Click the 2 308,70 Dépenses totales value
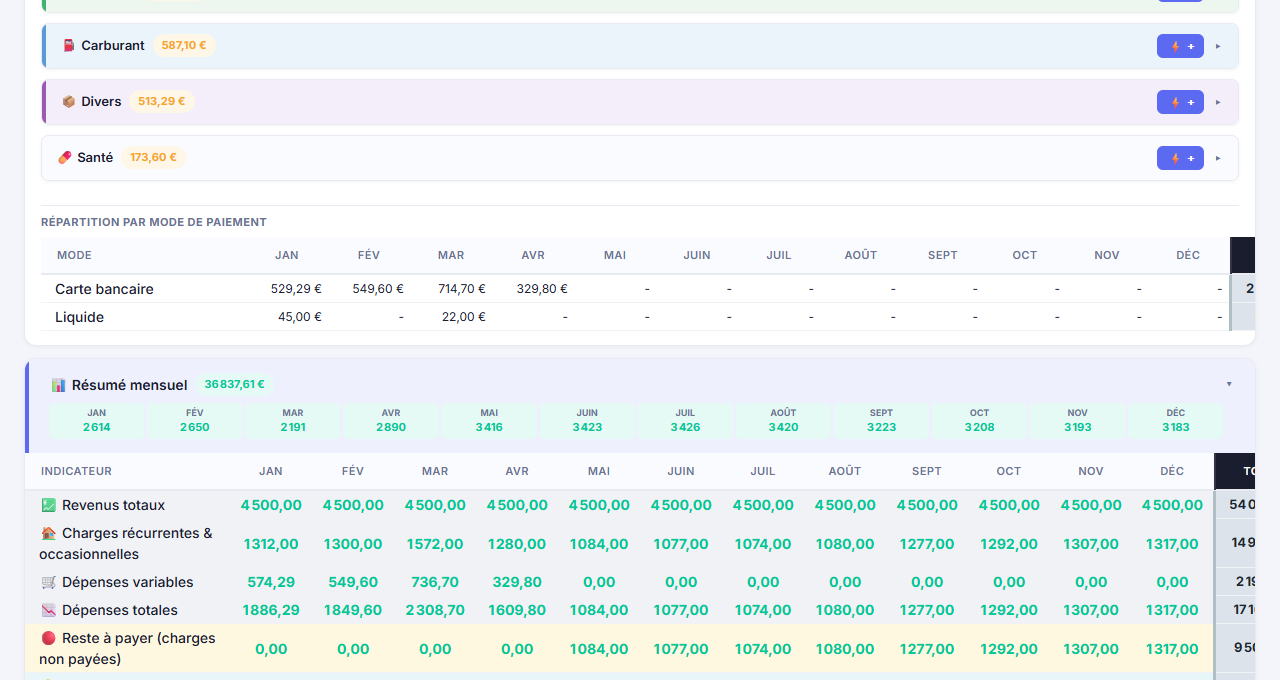This screenshot has height=680, width=1280. [x=435, y=610]
